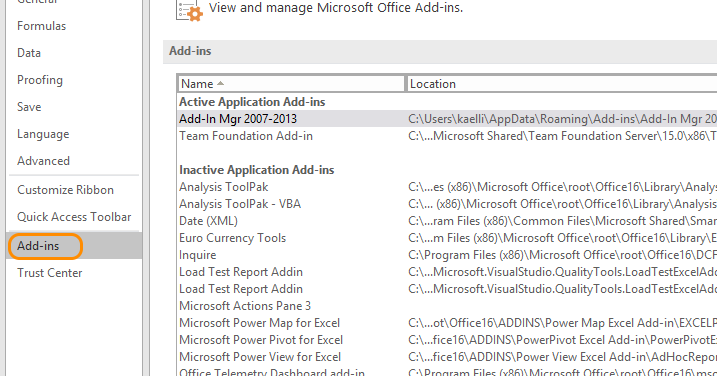Viewport: 717px width, 376px height.
Task: Sort add-ins by the Location column header
Action: (x=562, y=84)
